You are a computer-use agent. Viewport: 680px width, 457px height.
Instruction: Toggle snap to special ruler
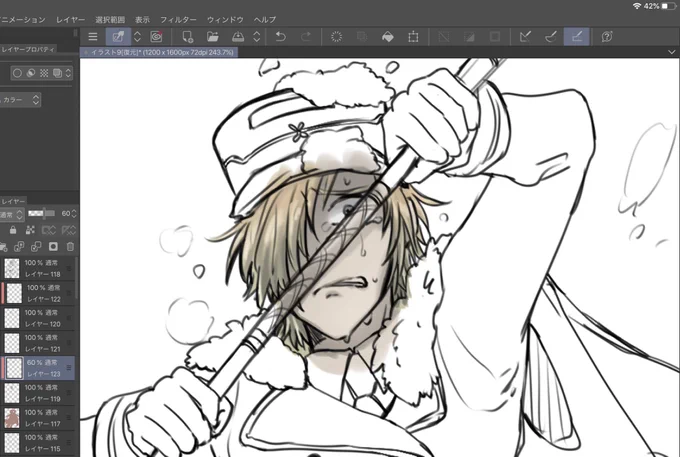click(551, 37)
